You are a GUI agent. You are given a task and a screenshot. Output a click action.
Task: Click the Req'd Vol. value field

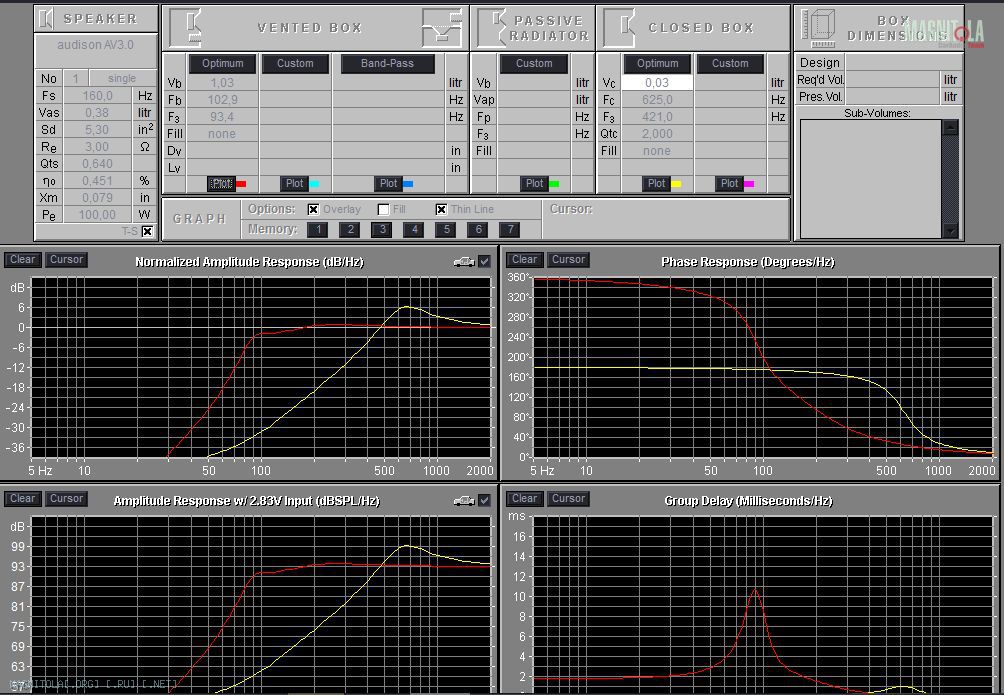click(x=892, y=79)
